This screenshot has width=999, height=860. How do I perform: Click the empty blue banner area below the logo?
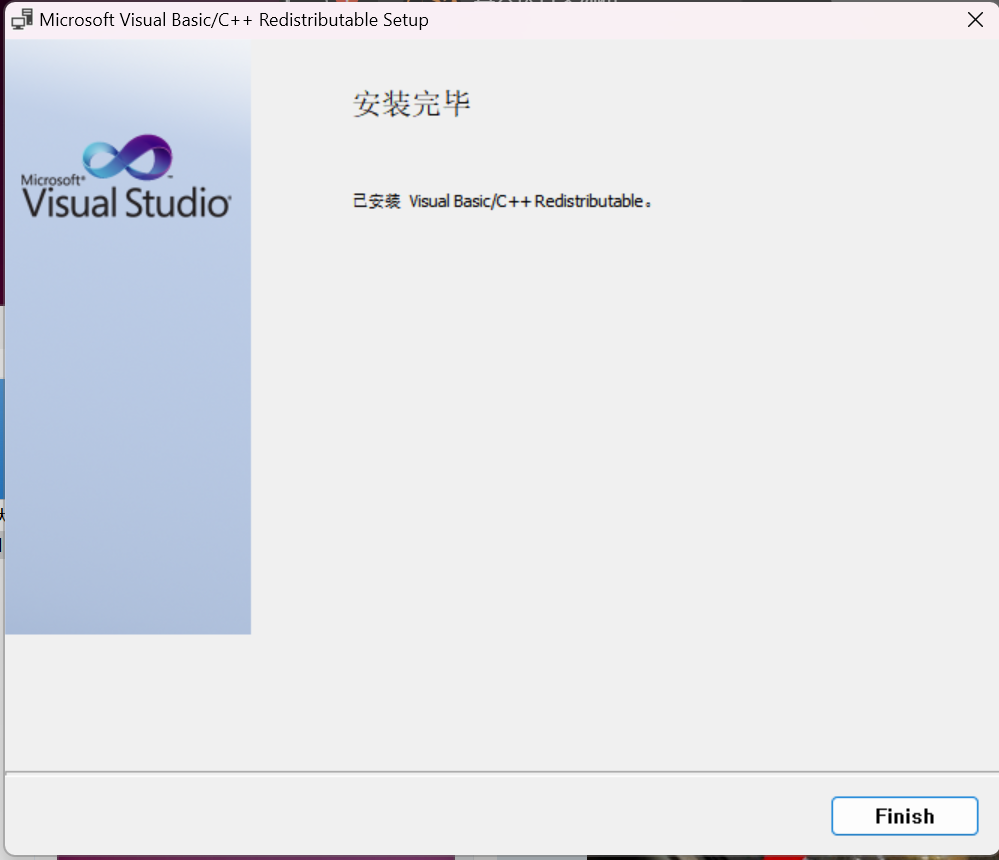127,420
